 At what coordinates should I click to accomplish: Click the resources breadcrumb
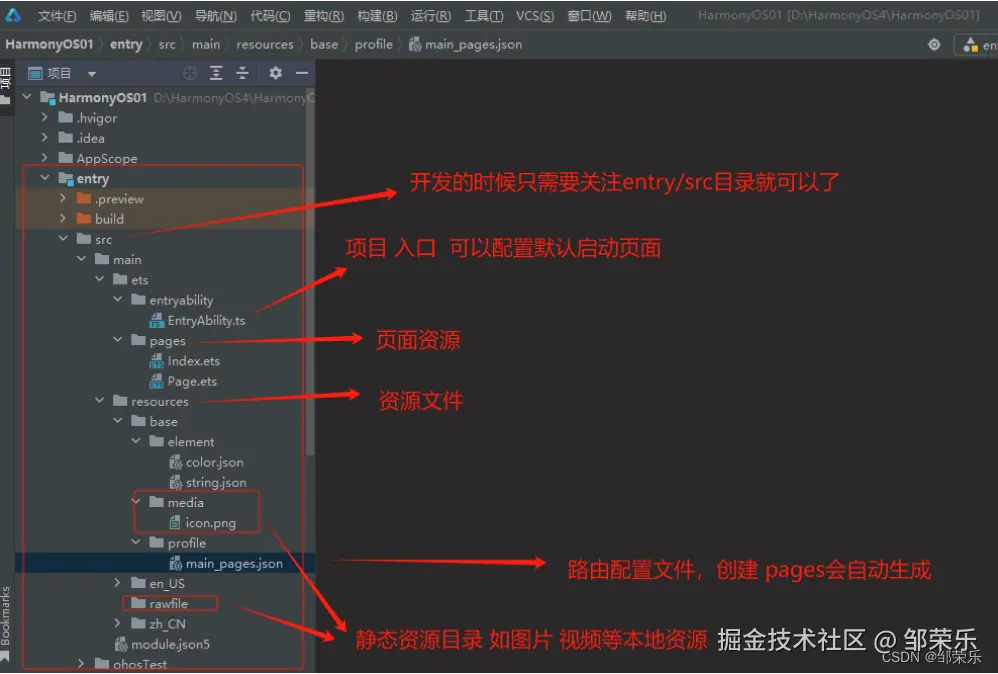265,45
